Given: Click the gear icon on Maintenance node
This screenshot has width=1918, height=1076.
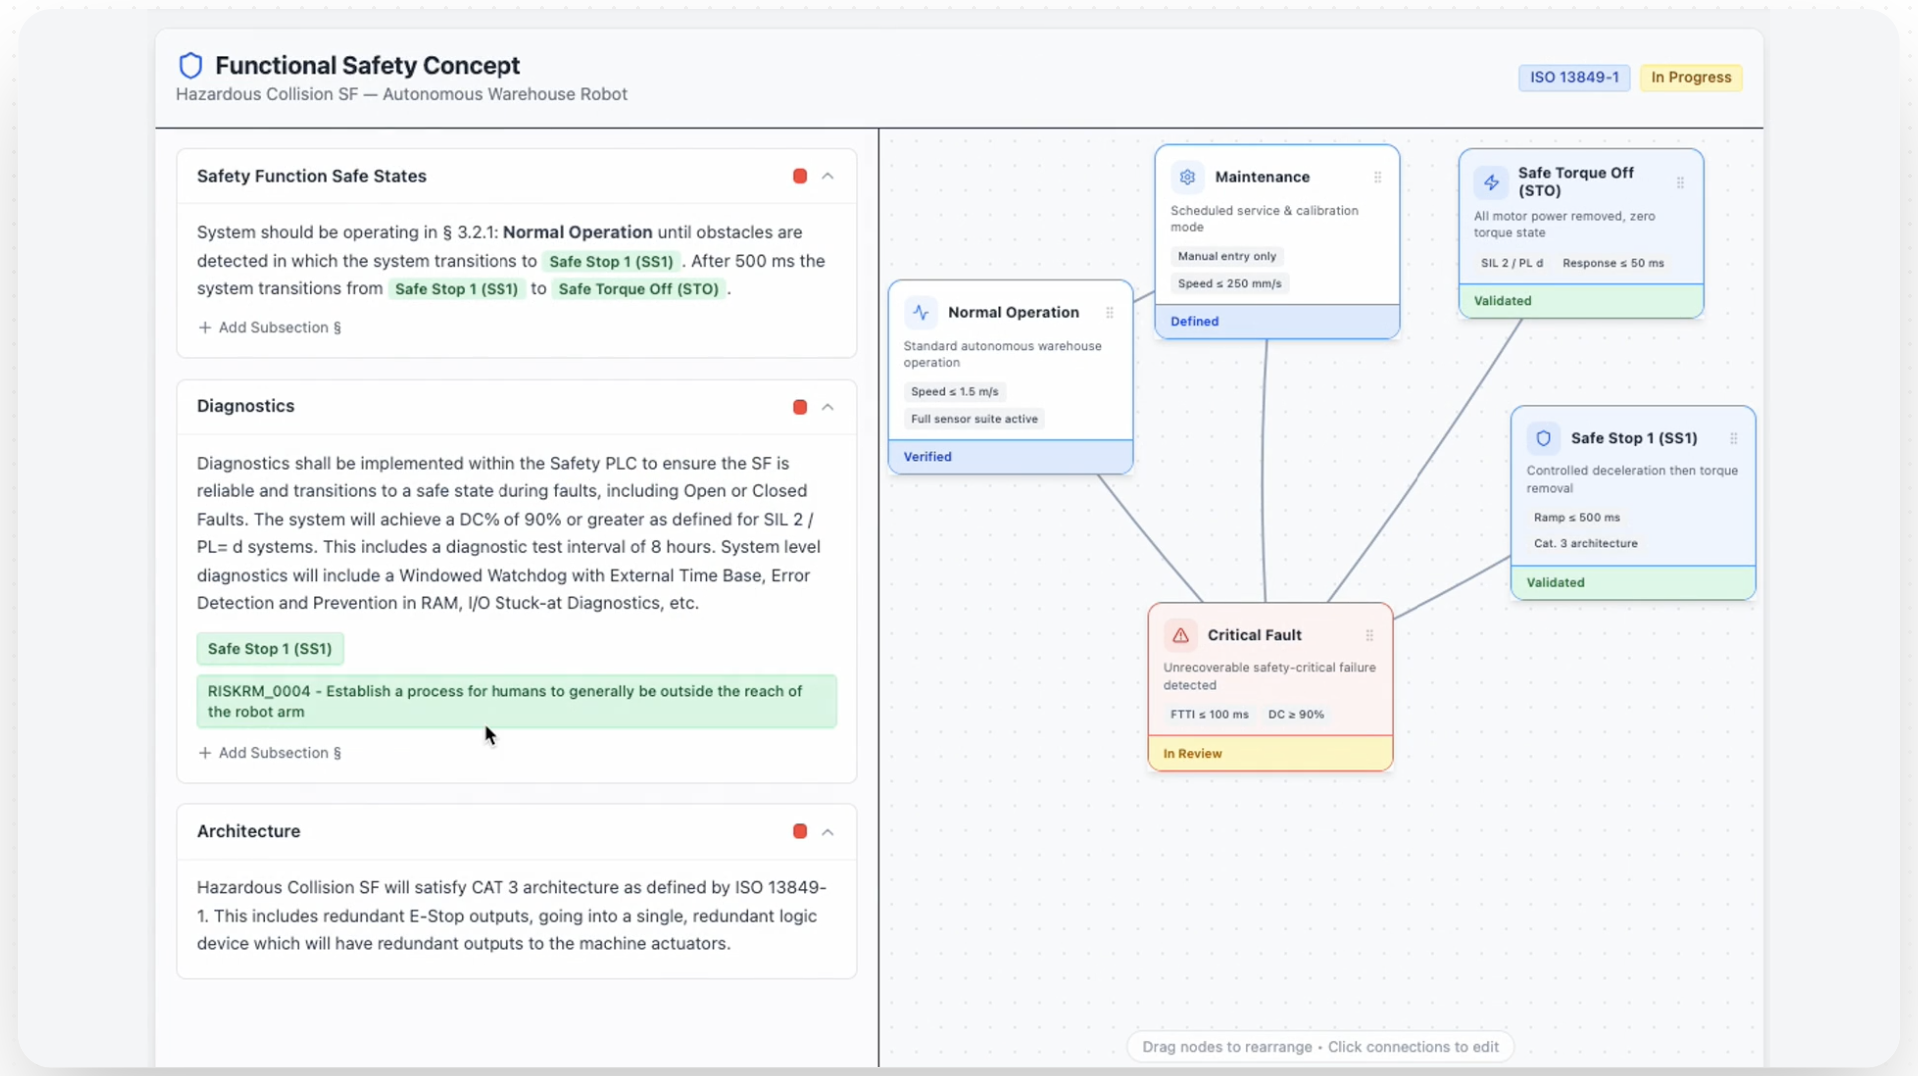Looking at the screenshot, I should (x=1187, y=177).
